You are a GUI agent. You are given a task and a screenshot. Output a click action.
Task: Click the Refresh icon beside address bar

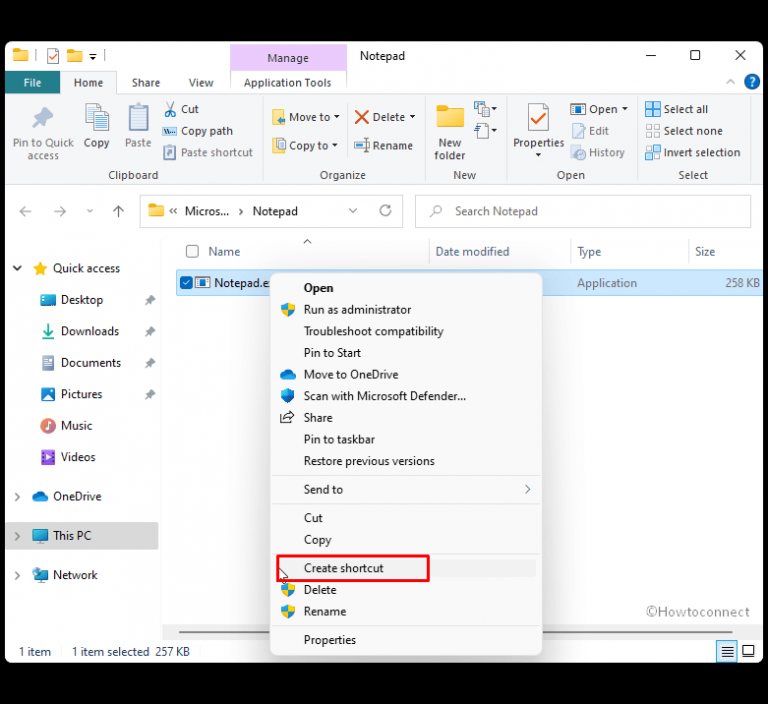(x=385, y=211)
